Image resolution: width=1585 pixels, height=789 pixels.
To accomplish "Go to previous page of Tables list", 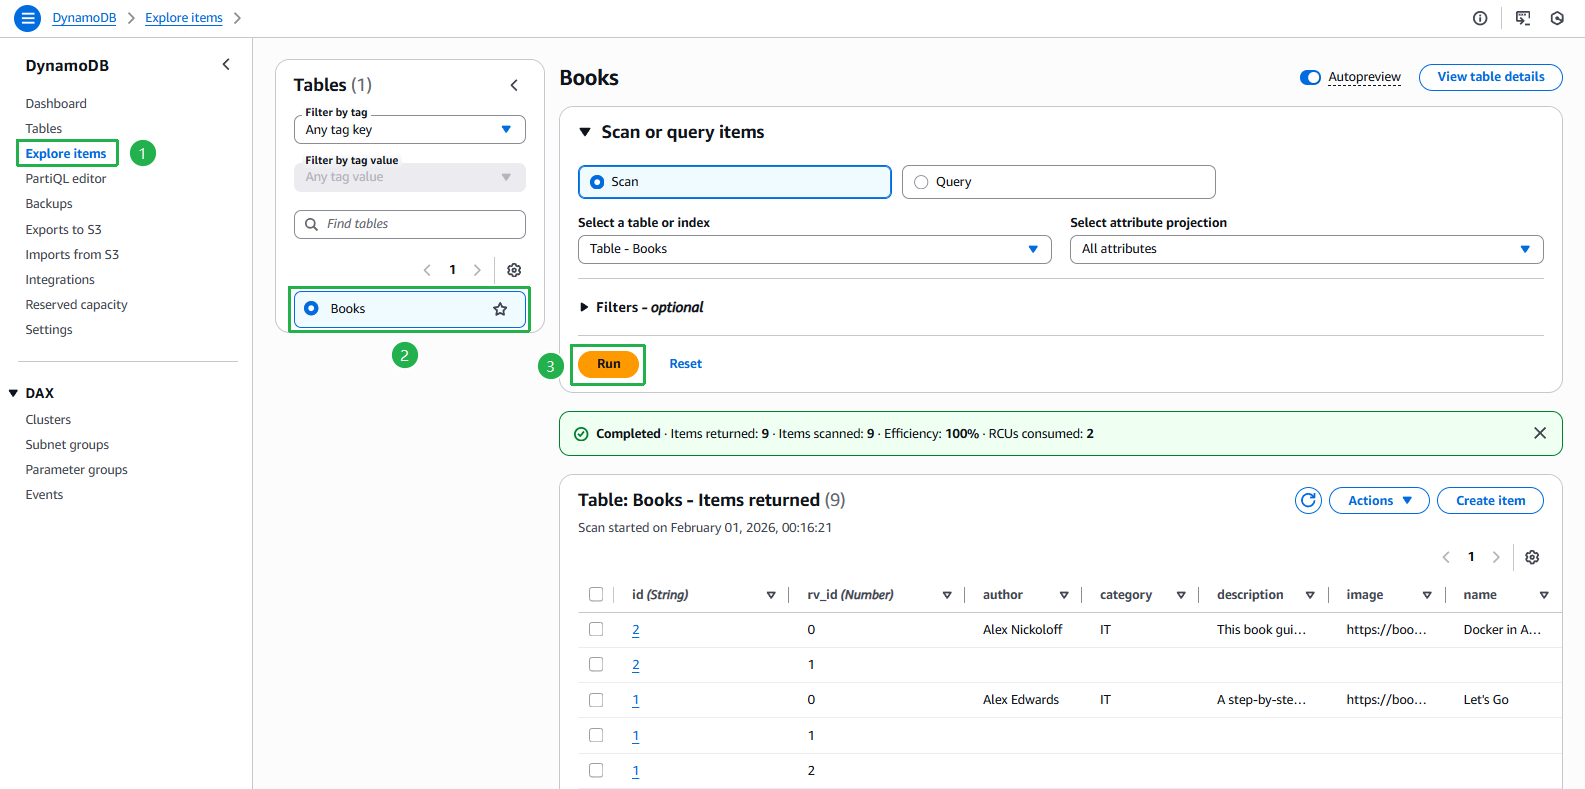I will pos(427,270).
